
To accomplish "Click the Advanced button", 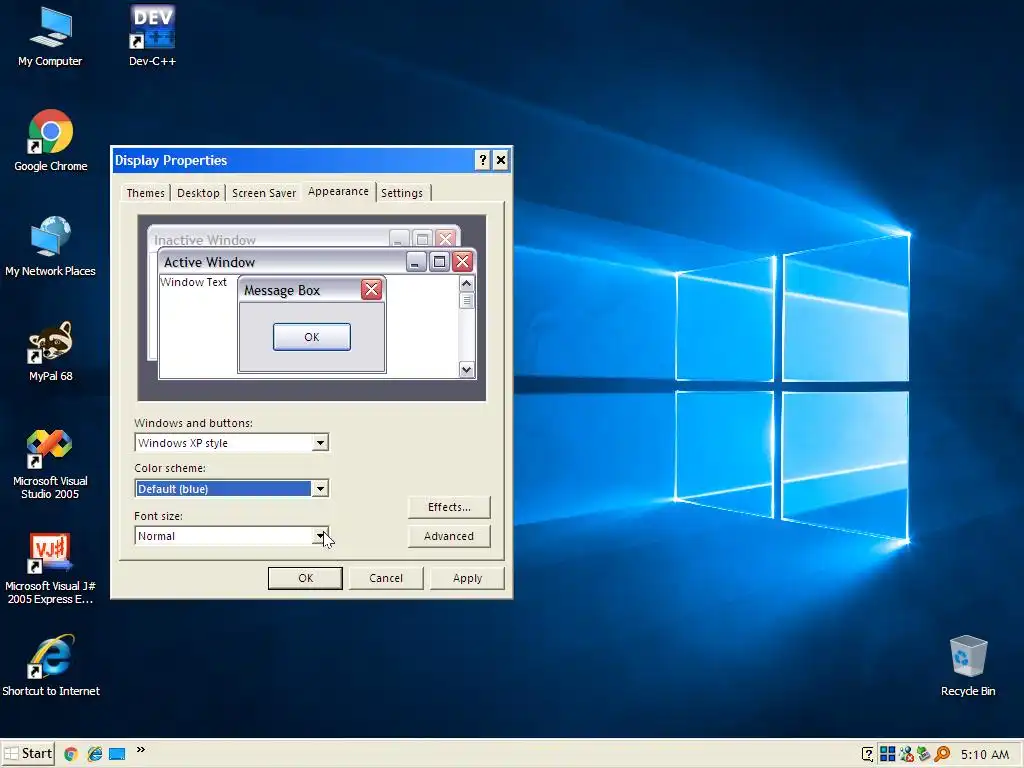I will [449, 536].
